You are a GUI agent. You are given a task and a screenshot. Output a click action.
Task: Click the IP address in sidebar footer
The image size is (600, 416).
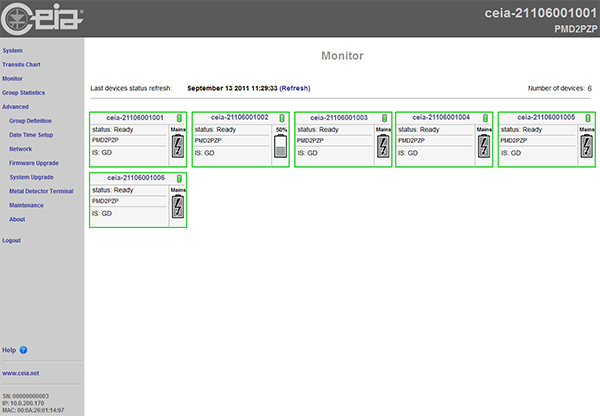point(23,403)
